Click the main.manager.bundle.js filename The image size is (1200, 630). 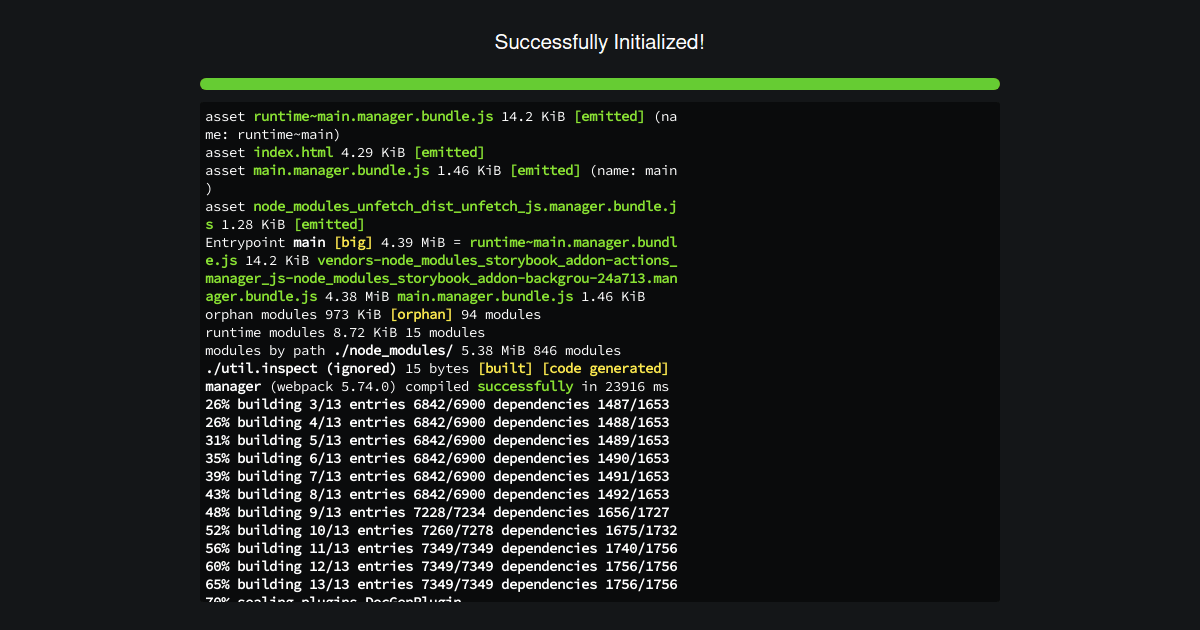pyautogui.click(x=343, y=170)
